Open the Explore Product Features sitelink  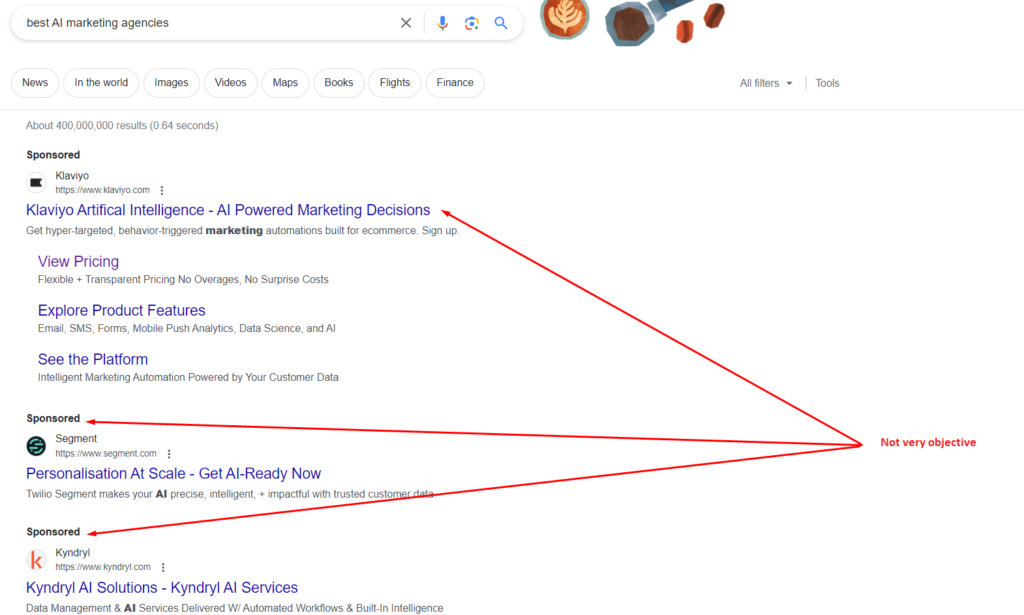click(x=121, y=311)
